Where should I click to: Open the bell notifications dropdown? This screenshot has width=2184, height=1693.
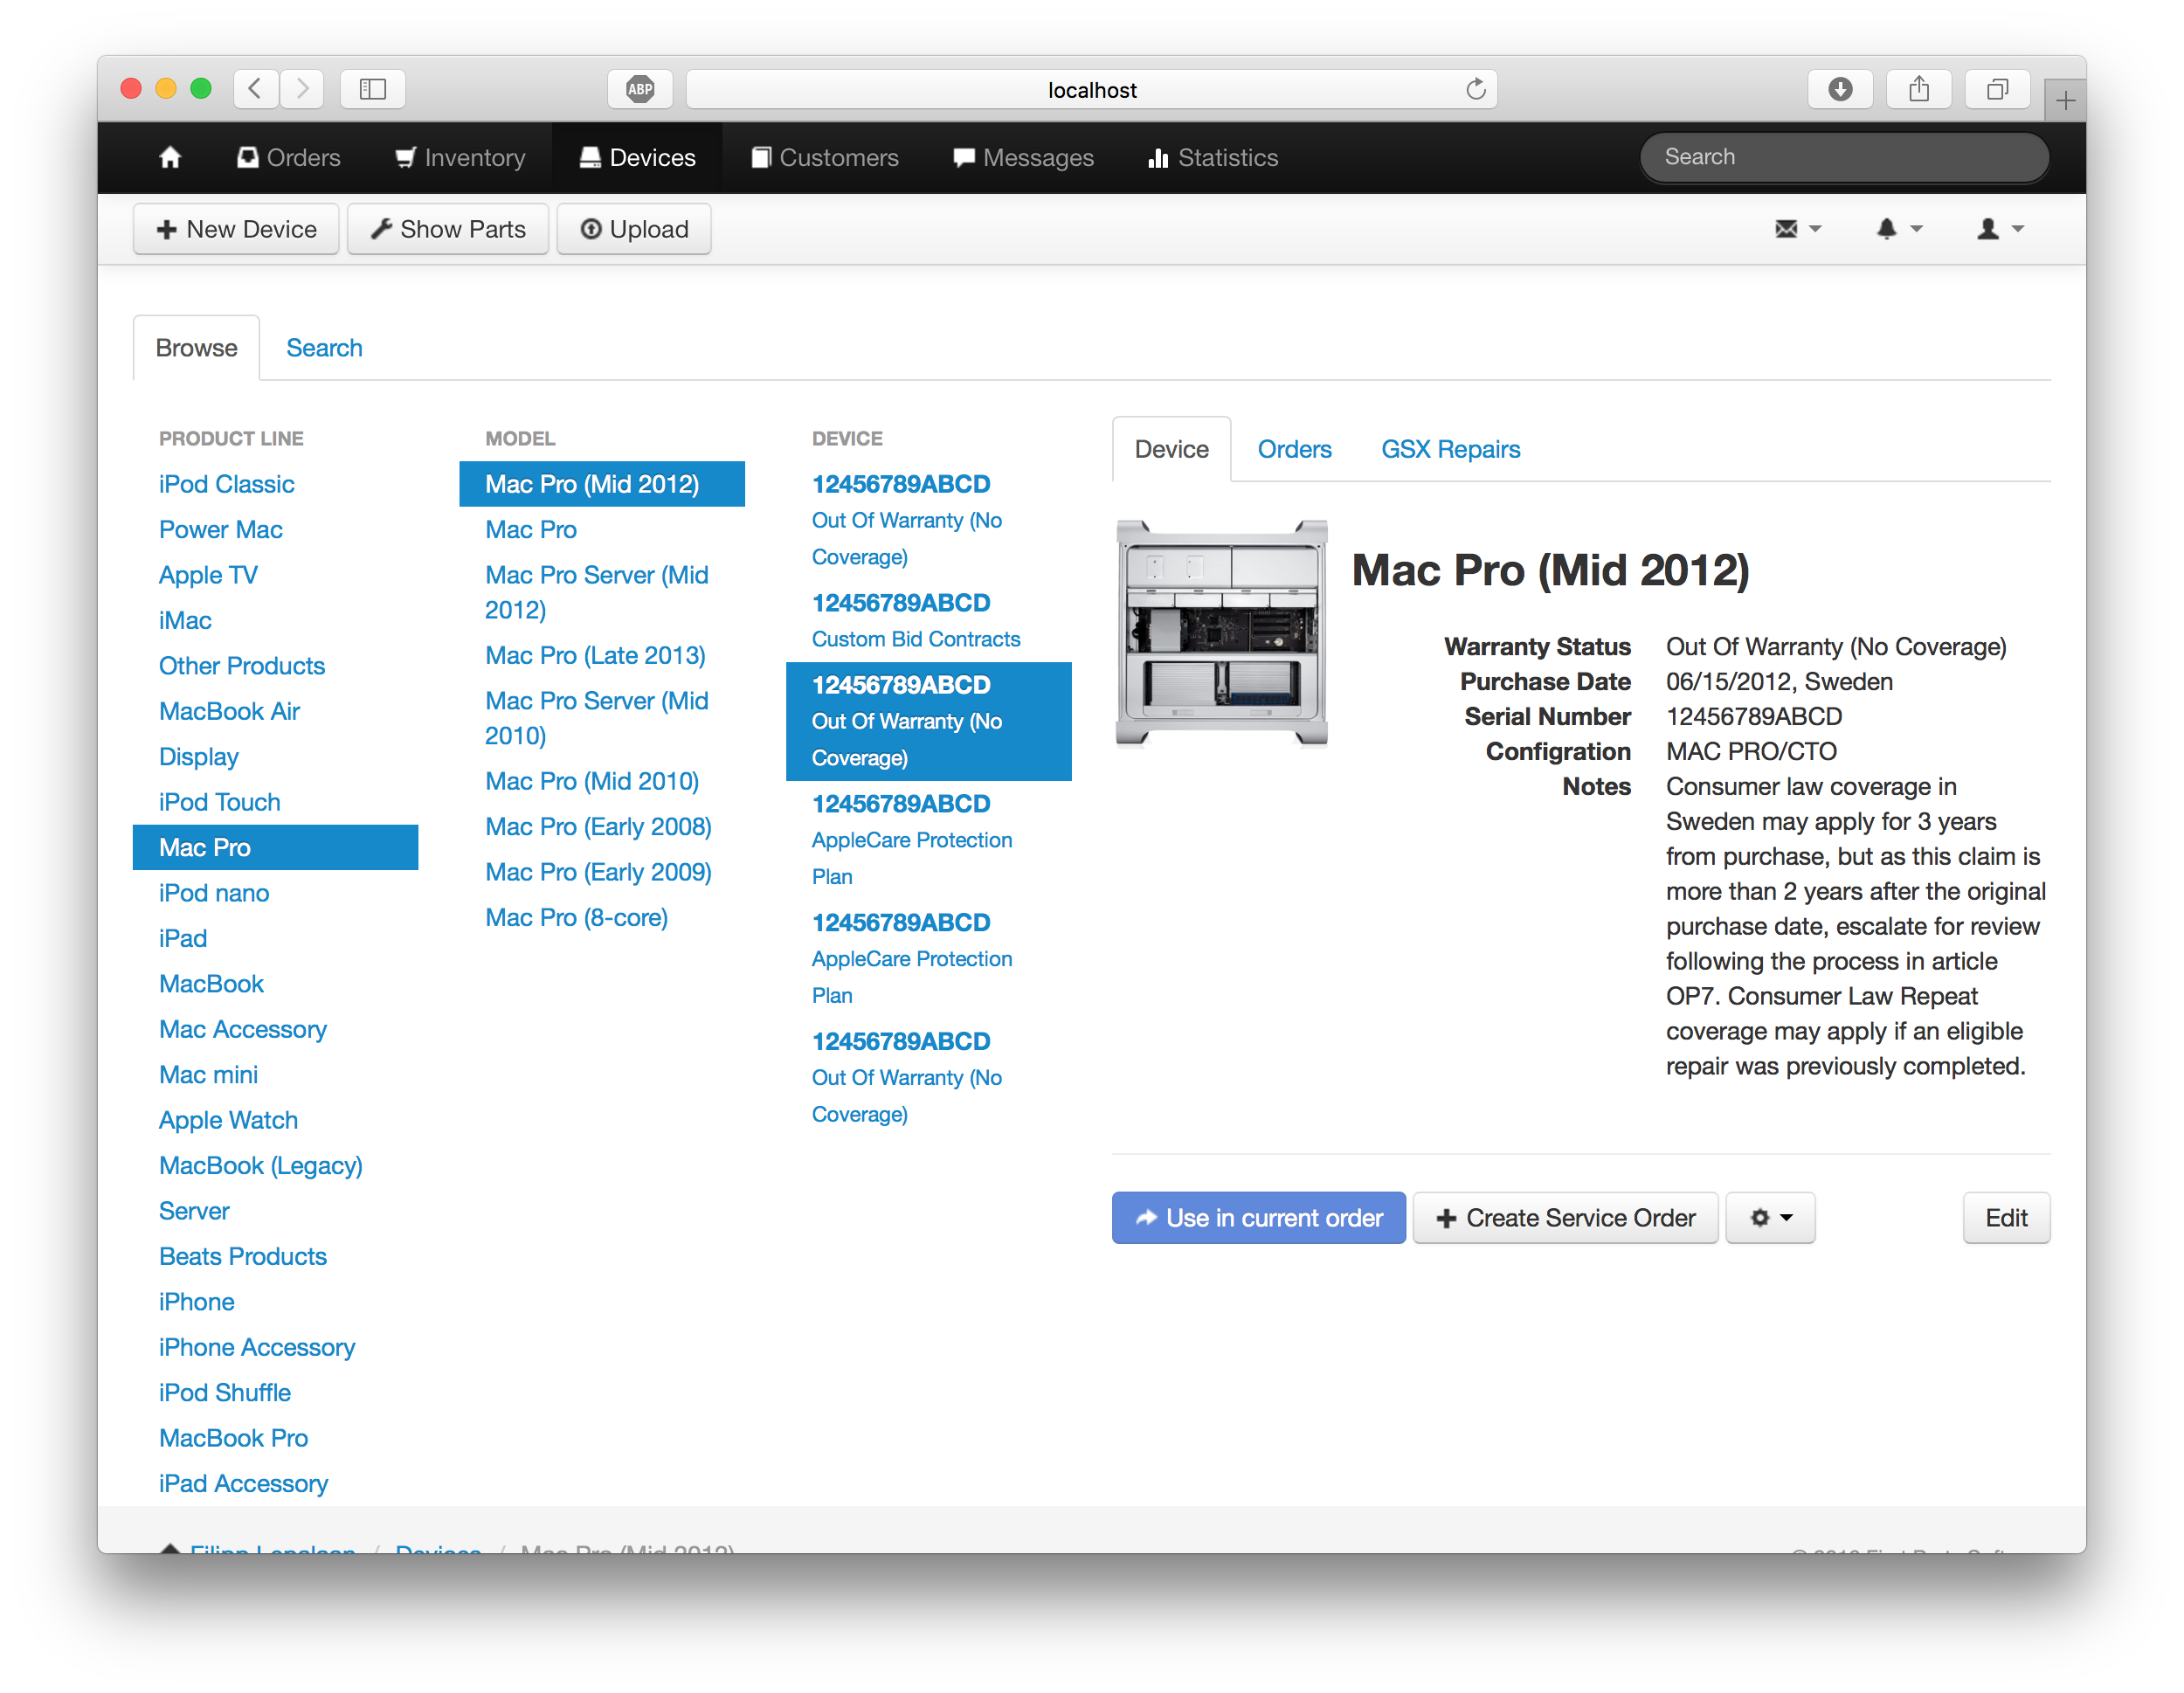1898,229
